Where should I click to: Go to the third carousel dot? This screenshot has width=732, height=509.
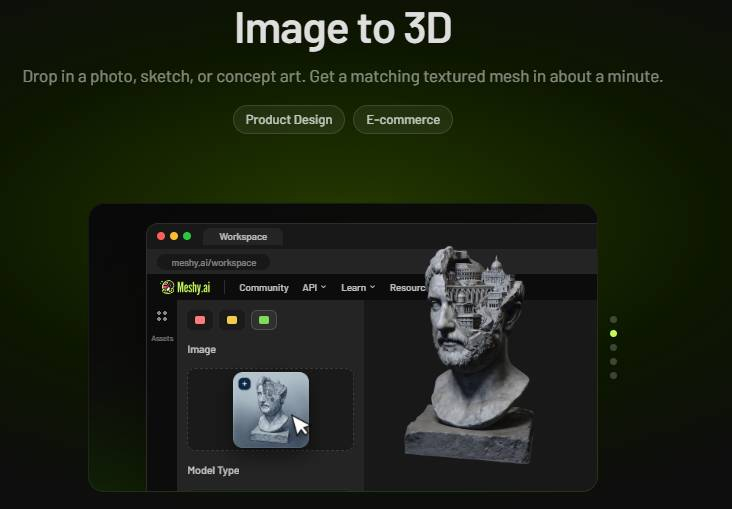pyautogui.click(x=613, y=347)
